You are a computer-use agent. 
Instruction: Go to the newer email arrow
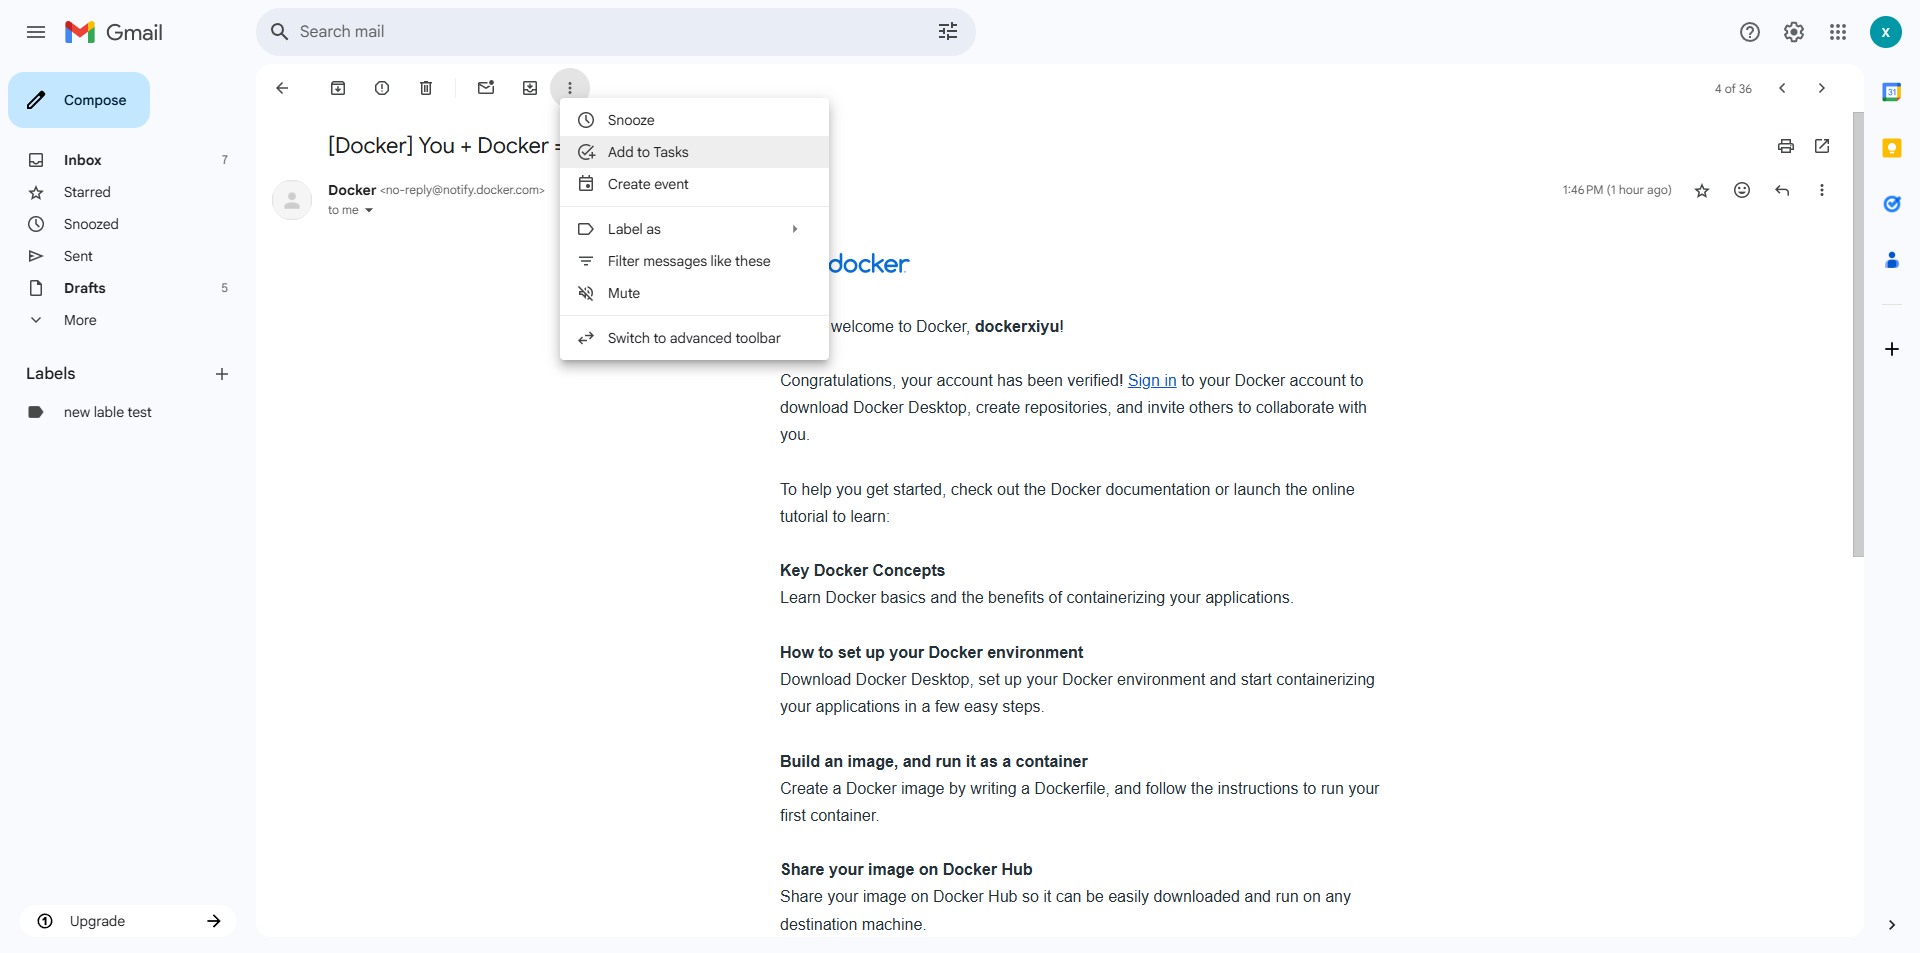pyautogui.click(x=1782, y=88)
